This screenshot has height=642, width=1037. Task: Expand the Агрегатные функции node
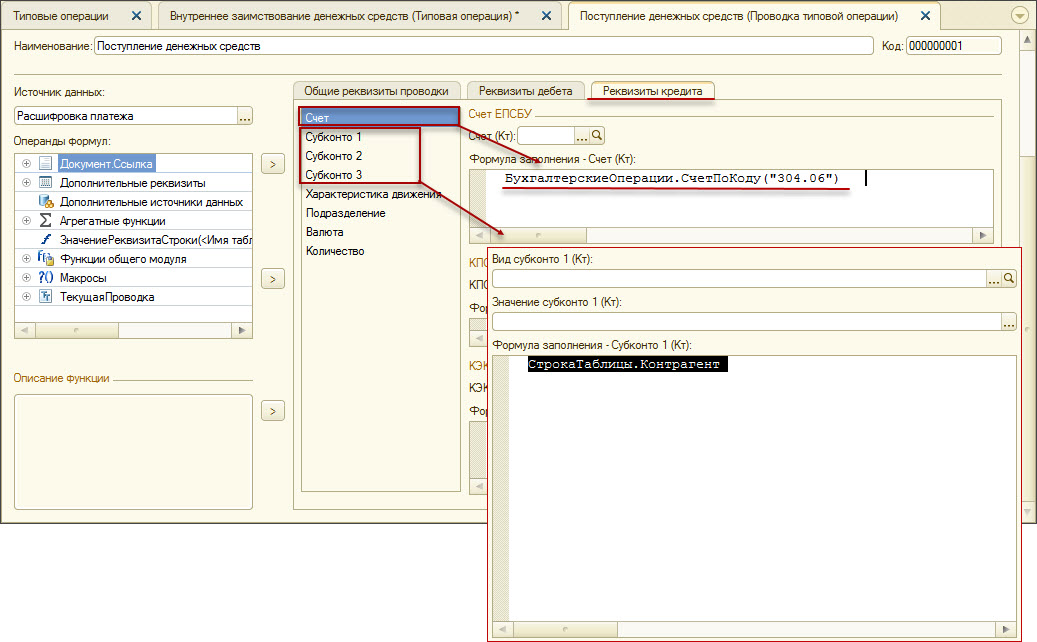[26, 220]
